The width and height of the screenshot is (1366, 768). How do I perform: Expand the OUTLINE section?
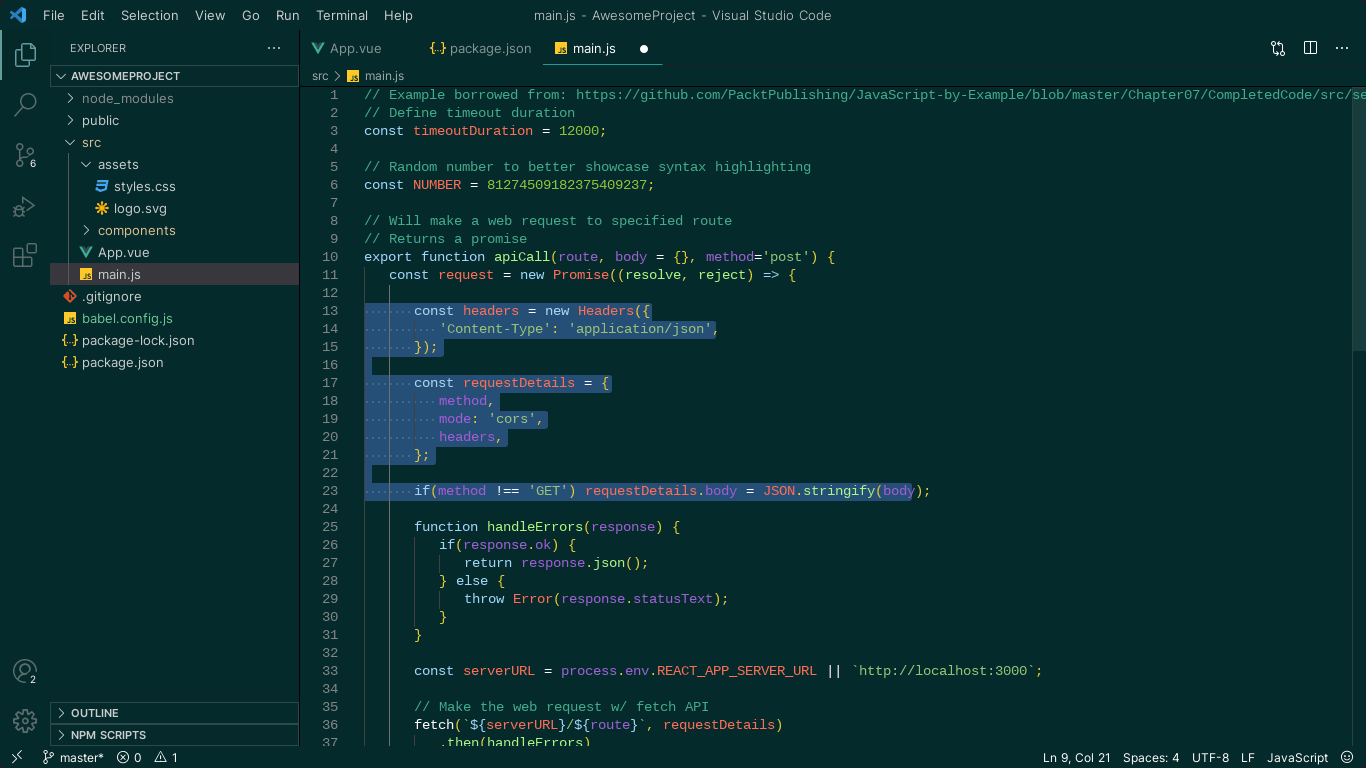(x=174, y=713)
